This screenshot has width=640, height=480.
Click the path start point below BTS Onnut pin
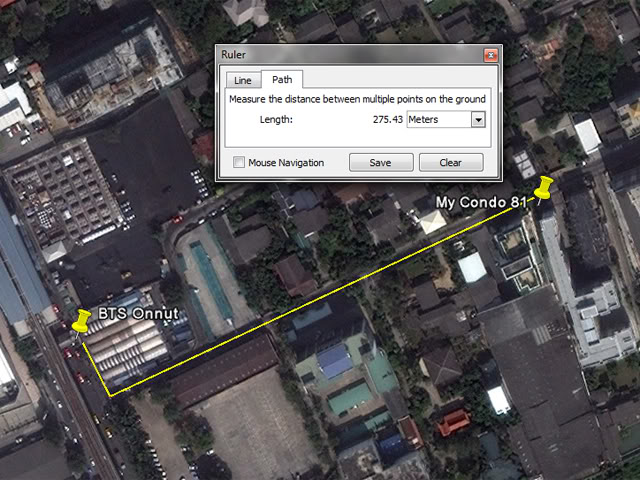(83, 343)
